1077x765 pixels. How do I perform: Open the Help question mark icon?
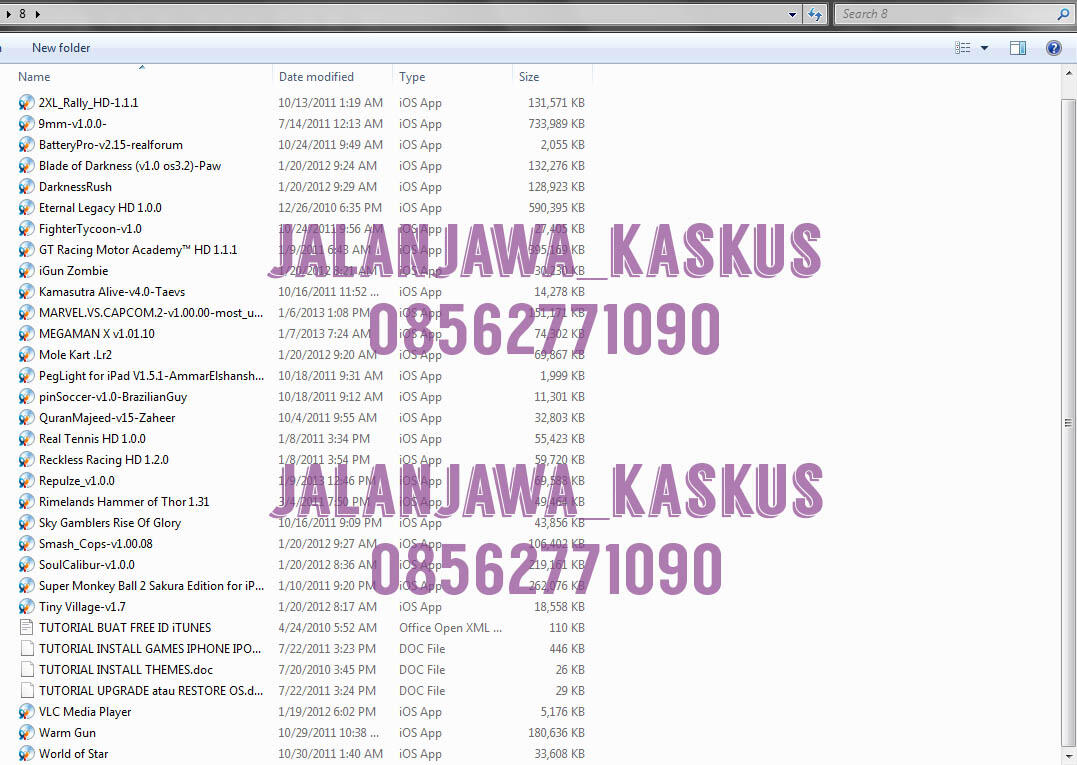[x=1054, y=47]
